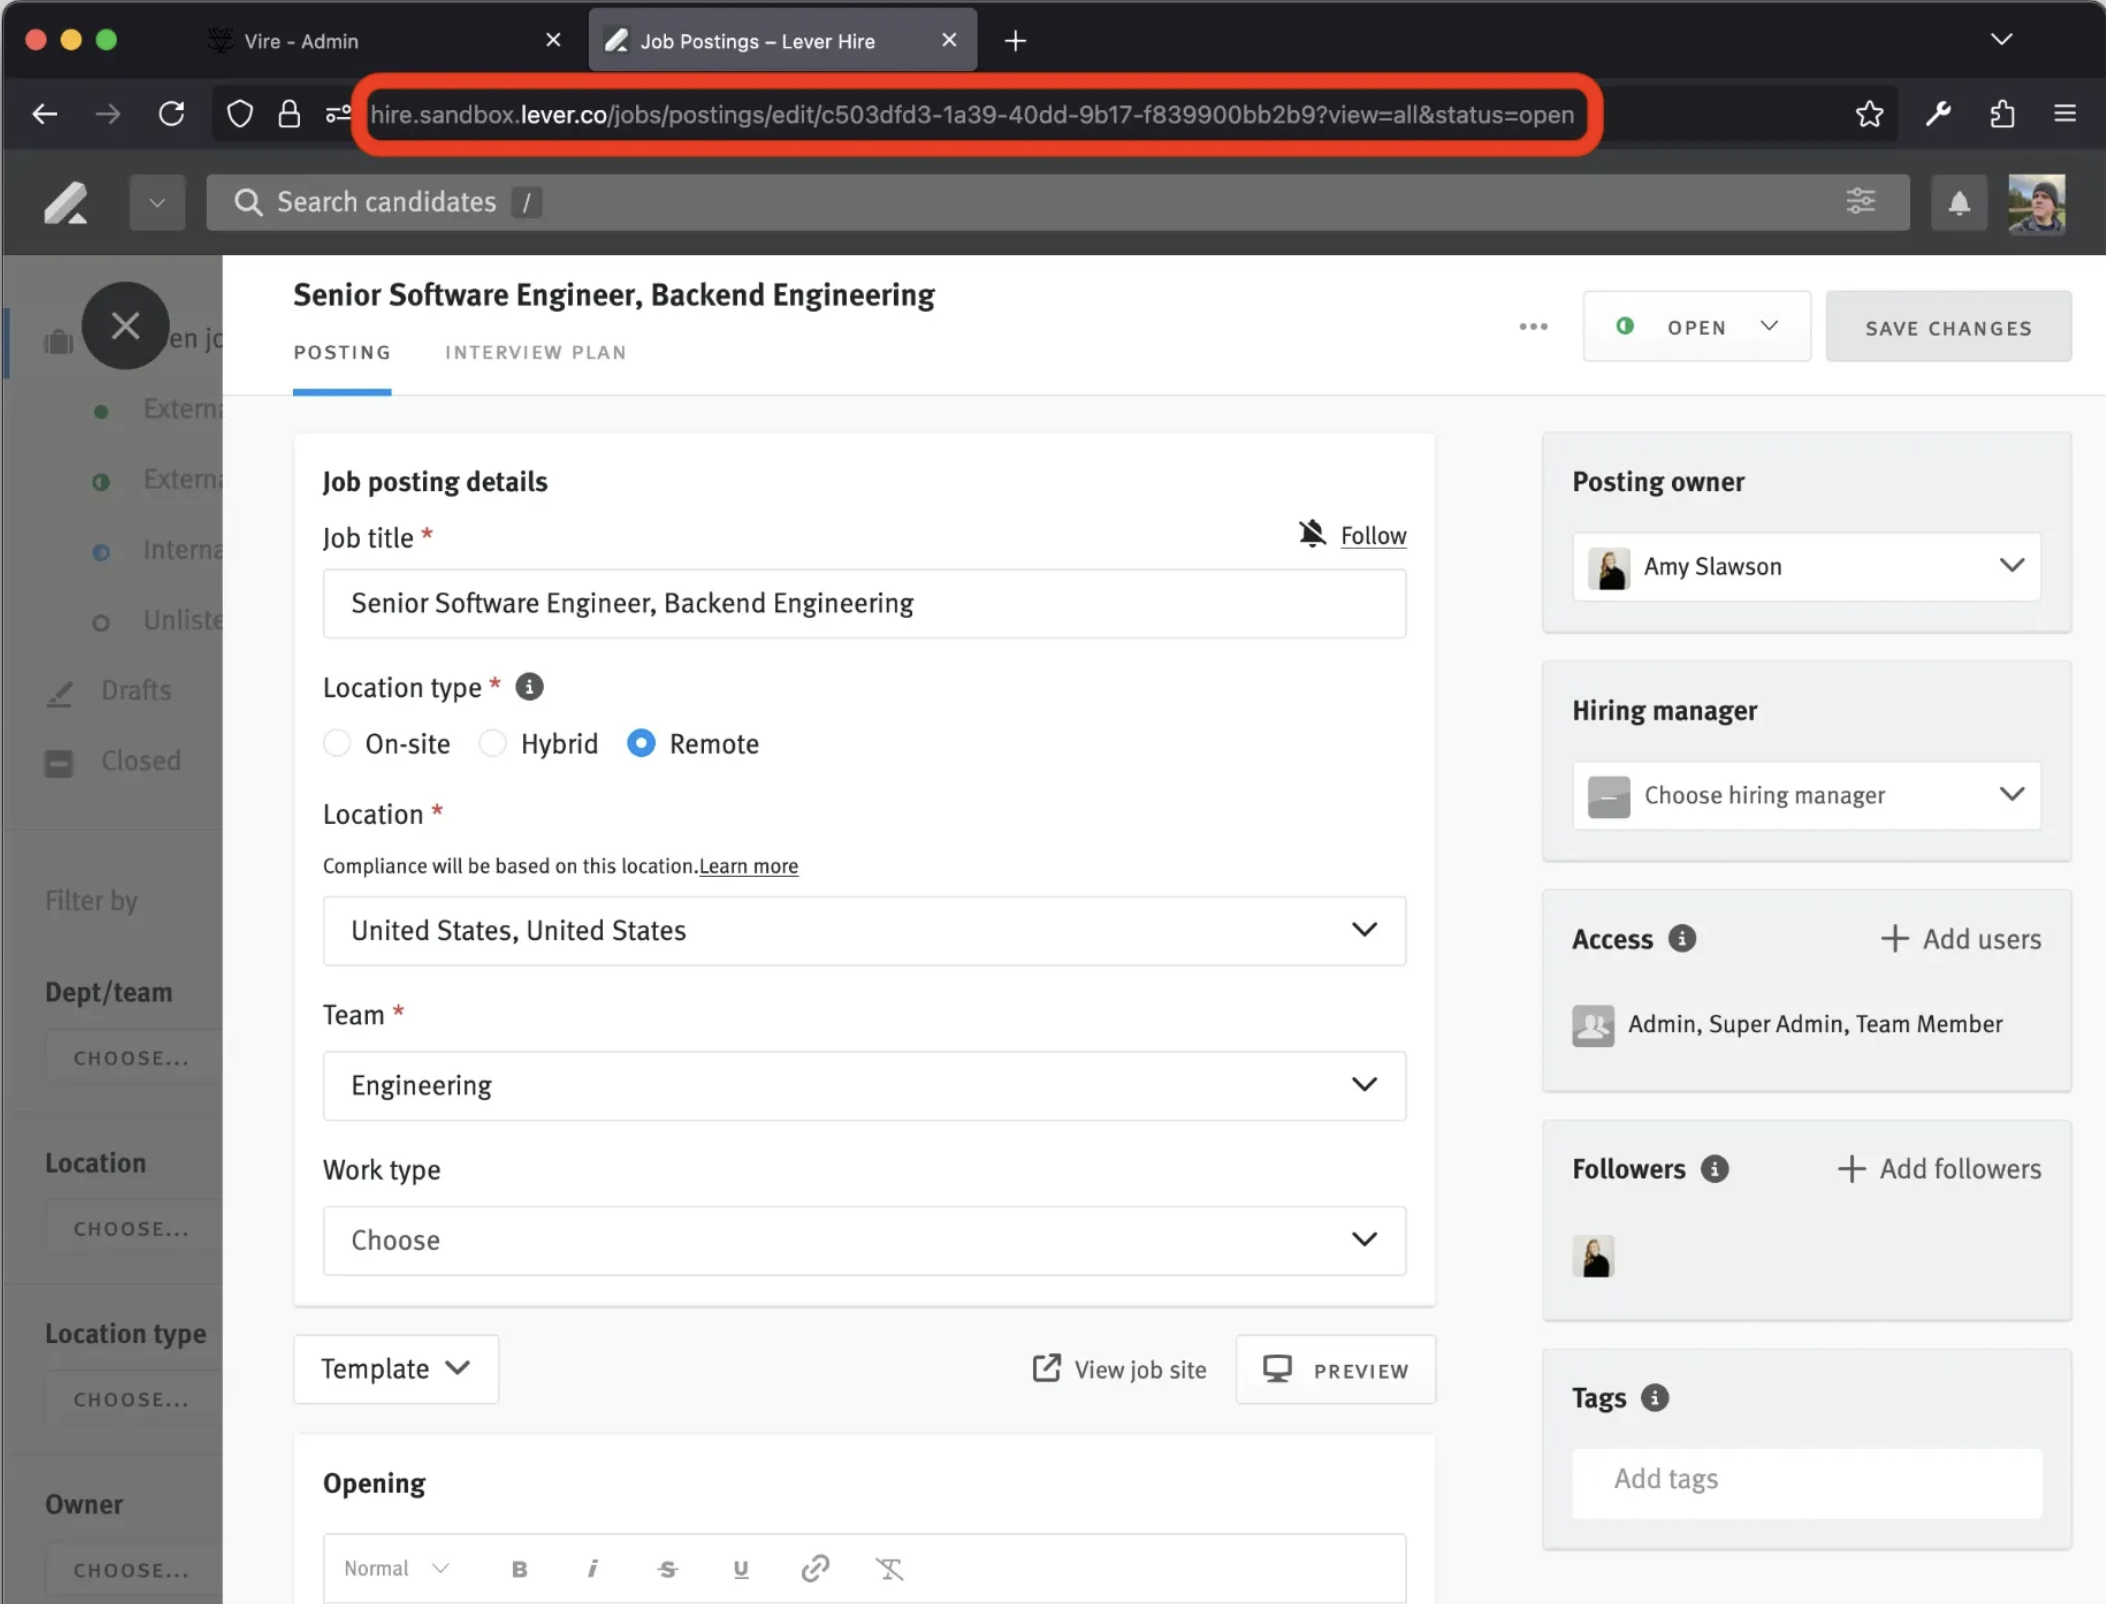The image size is (2106, 1604).
Task: Apply italic formatting in Opening editor
Action: click(593, 1569)
